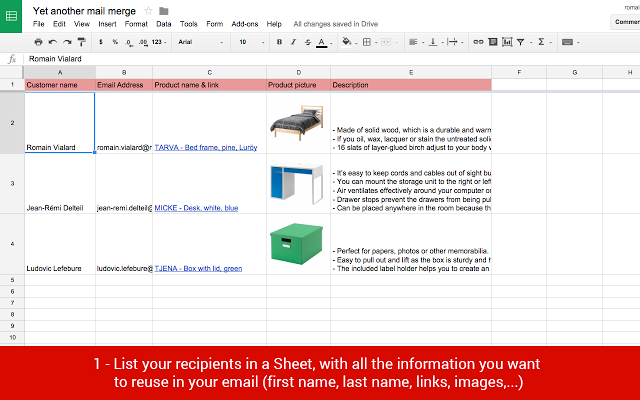Open the fill color bucket

tap(347, 42)
